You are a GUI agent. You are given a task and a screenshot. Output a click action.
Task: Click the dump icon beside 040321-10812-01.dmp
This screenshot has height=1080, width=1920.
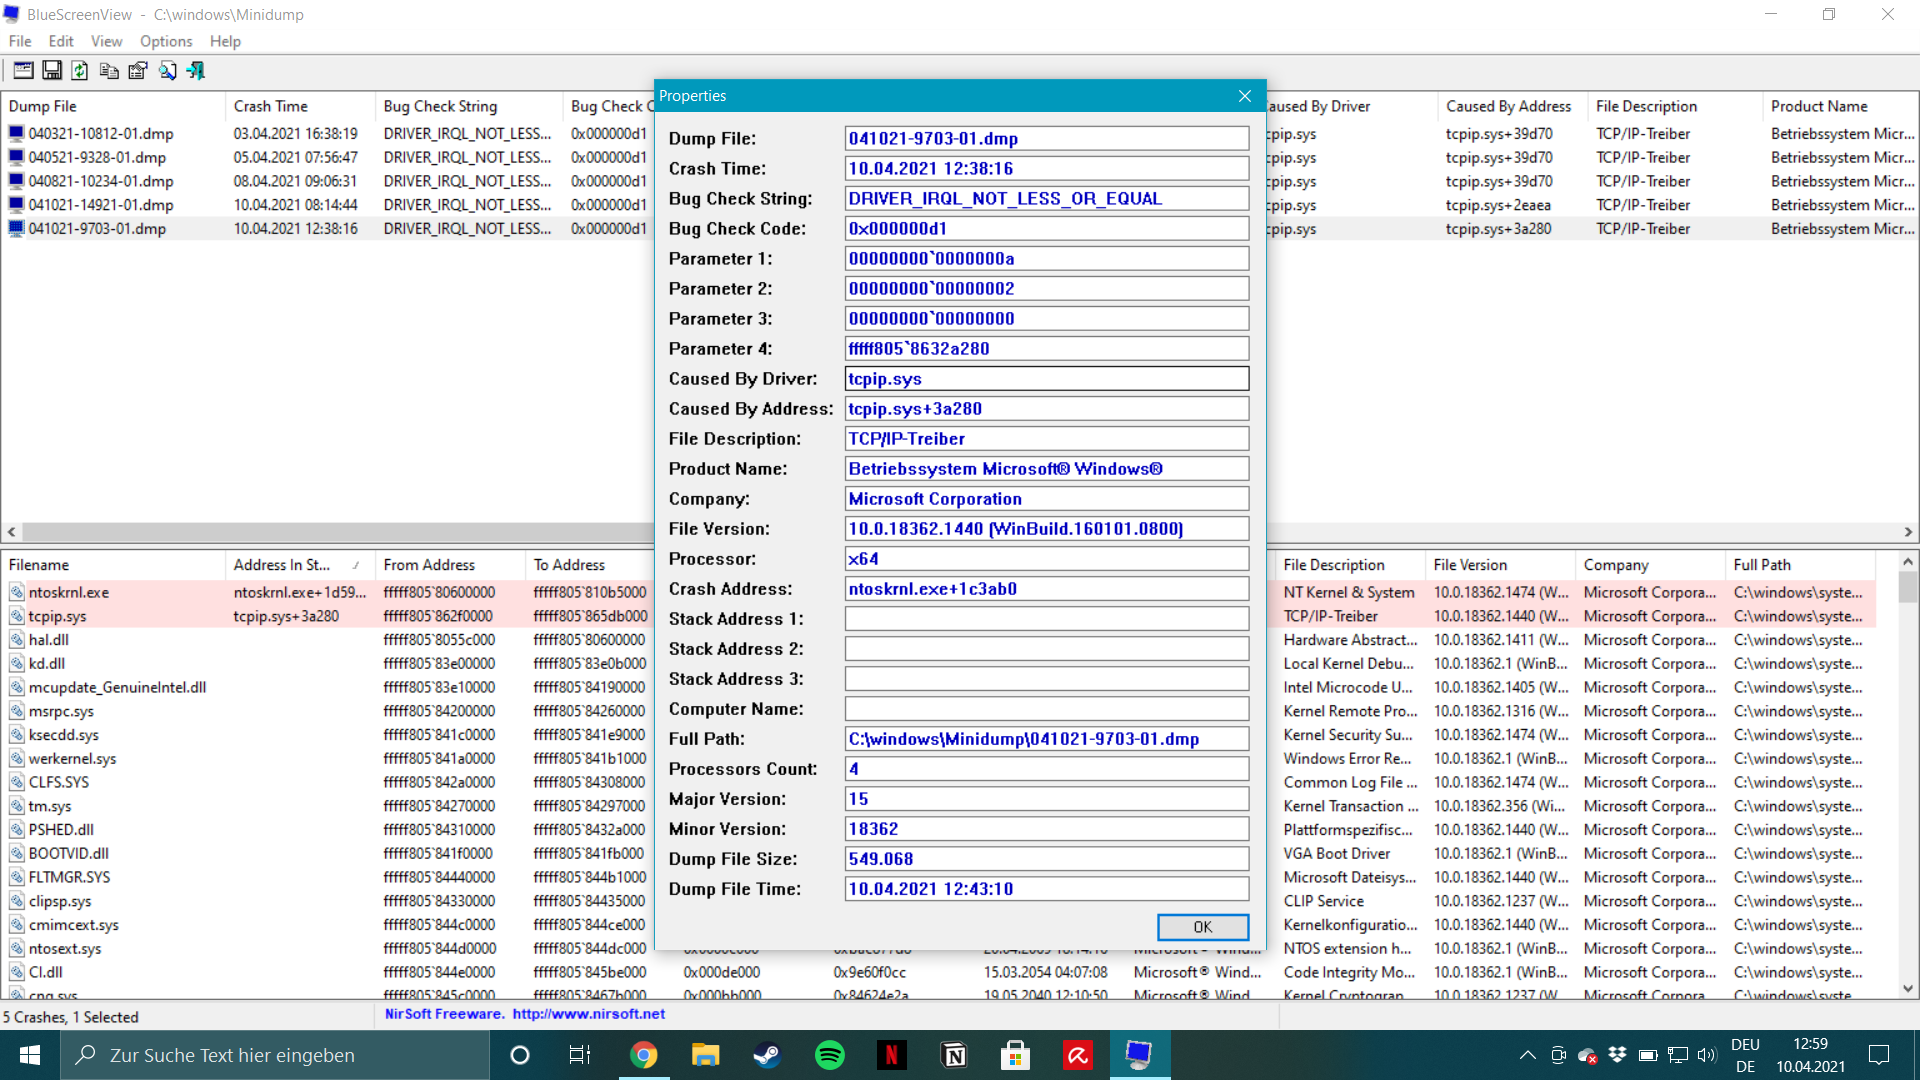pos(16,133)
